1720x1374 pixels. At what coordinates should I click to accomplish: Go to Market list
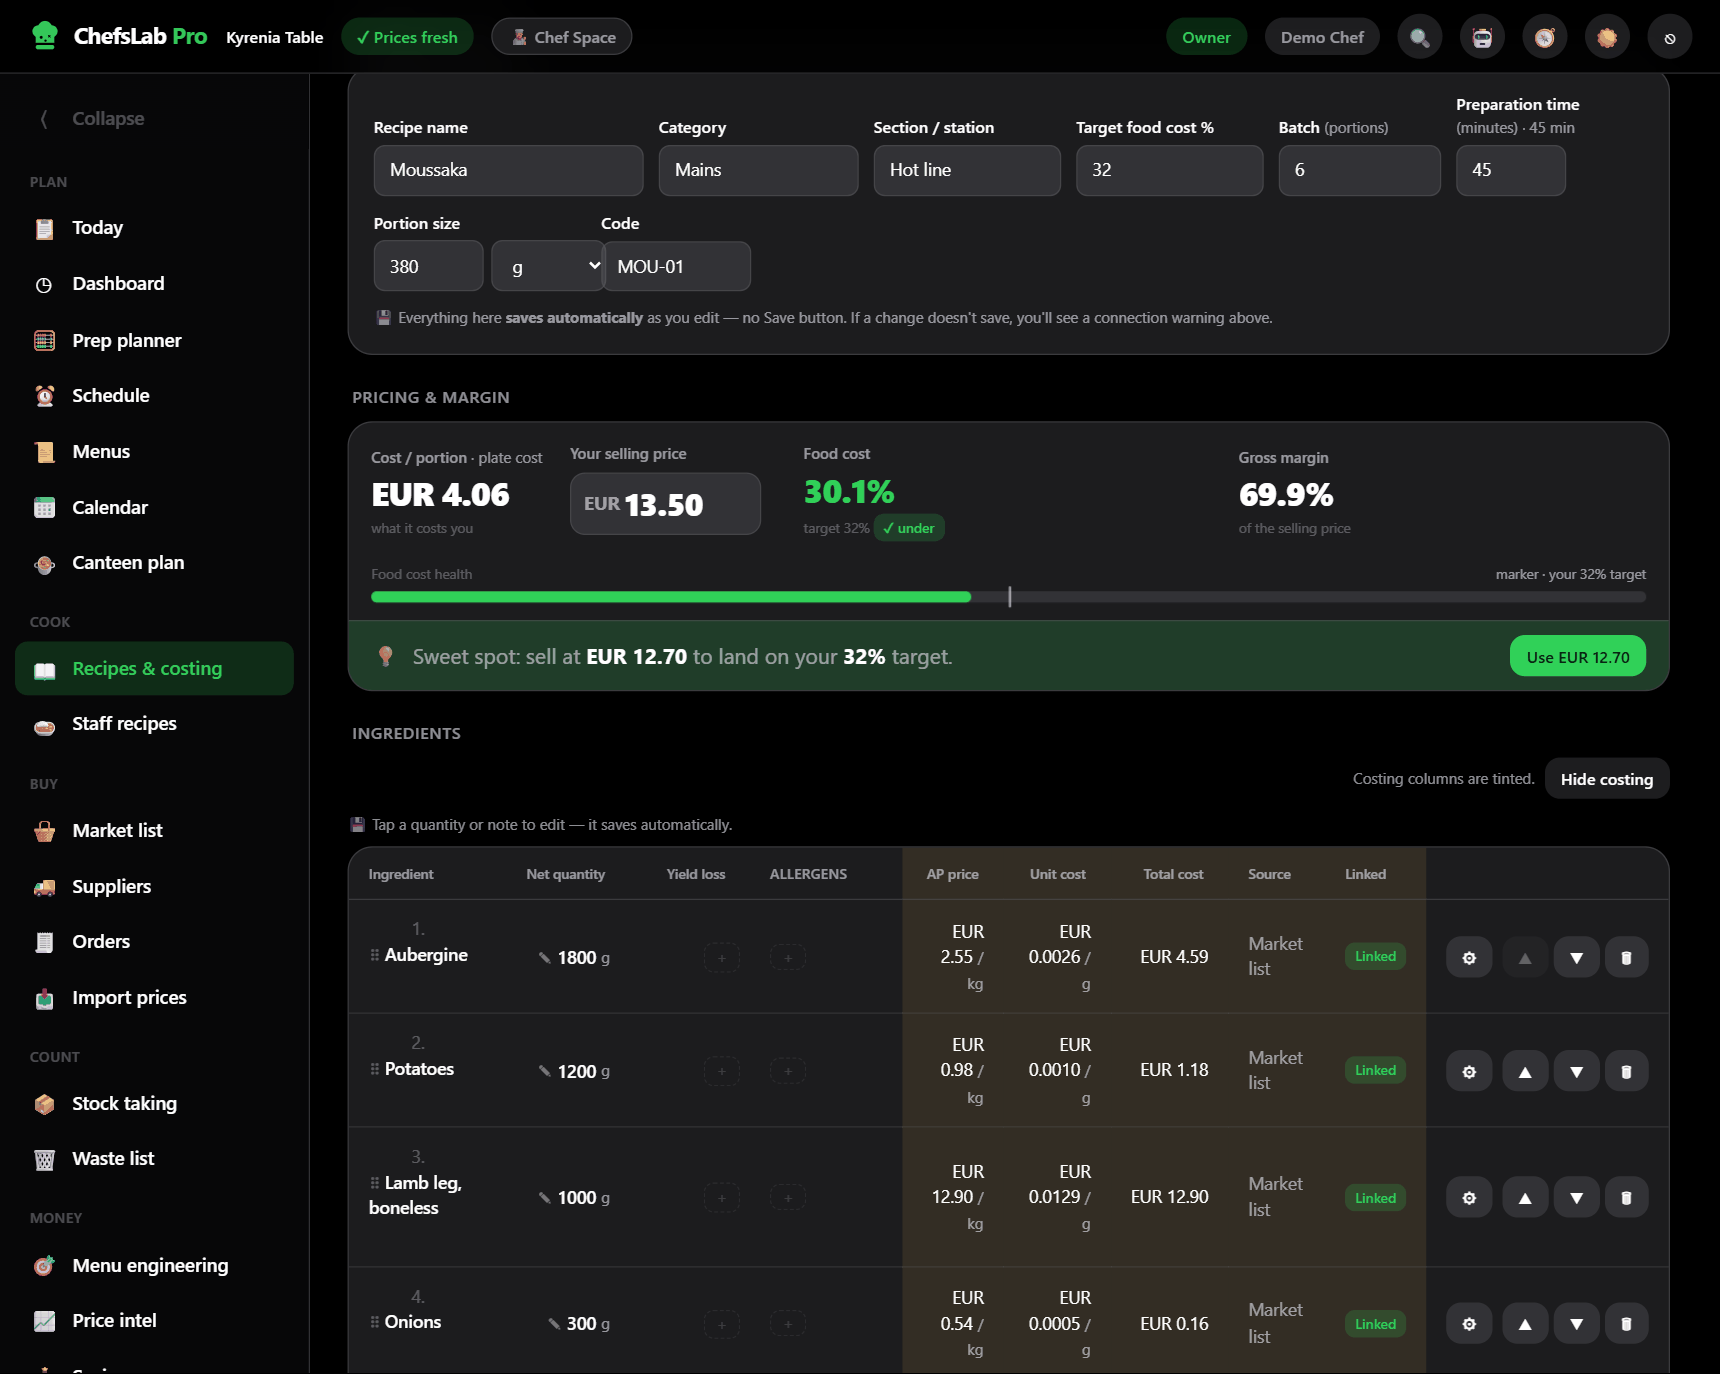[x=154, y=831]
